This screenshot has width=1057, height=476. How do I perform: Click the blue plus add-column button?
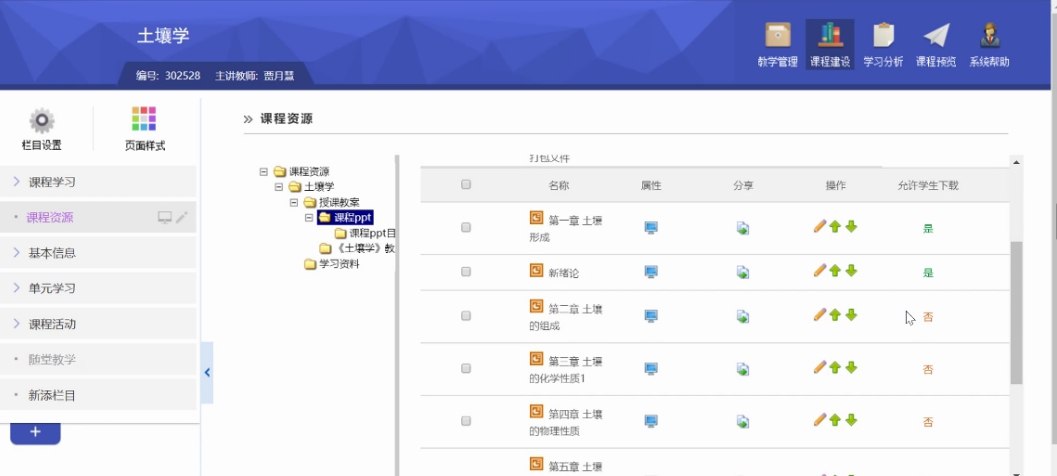tap(35, 432)
